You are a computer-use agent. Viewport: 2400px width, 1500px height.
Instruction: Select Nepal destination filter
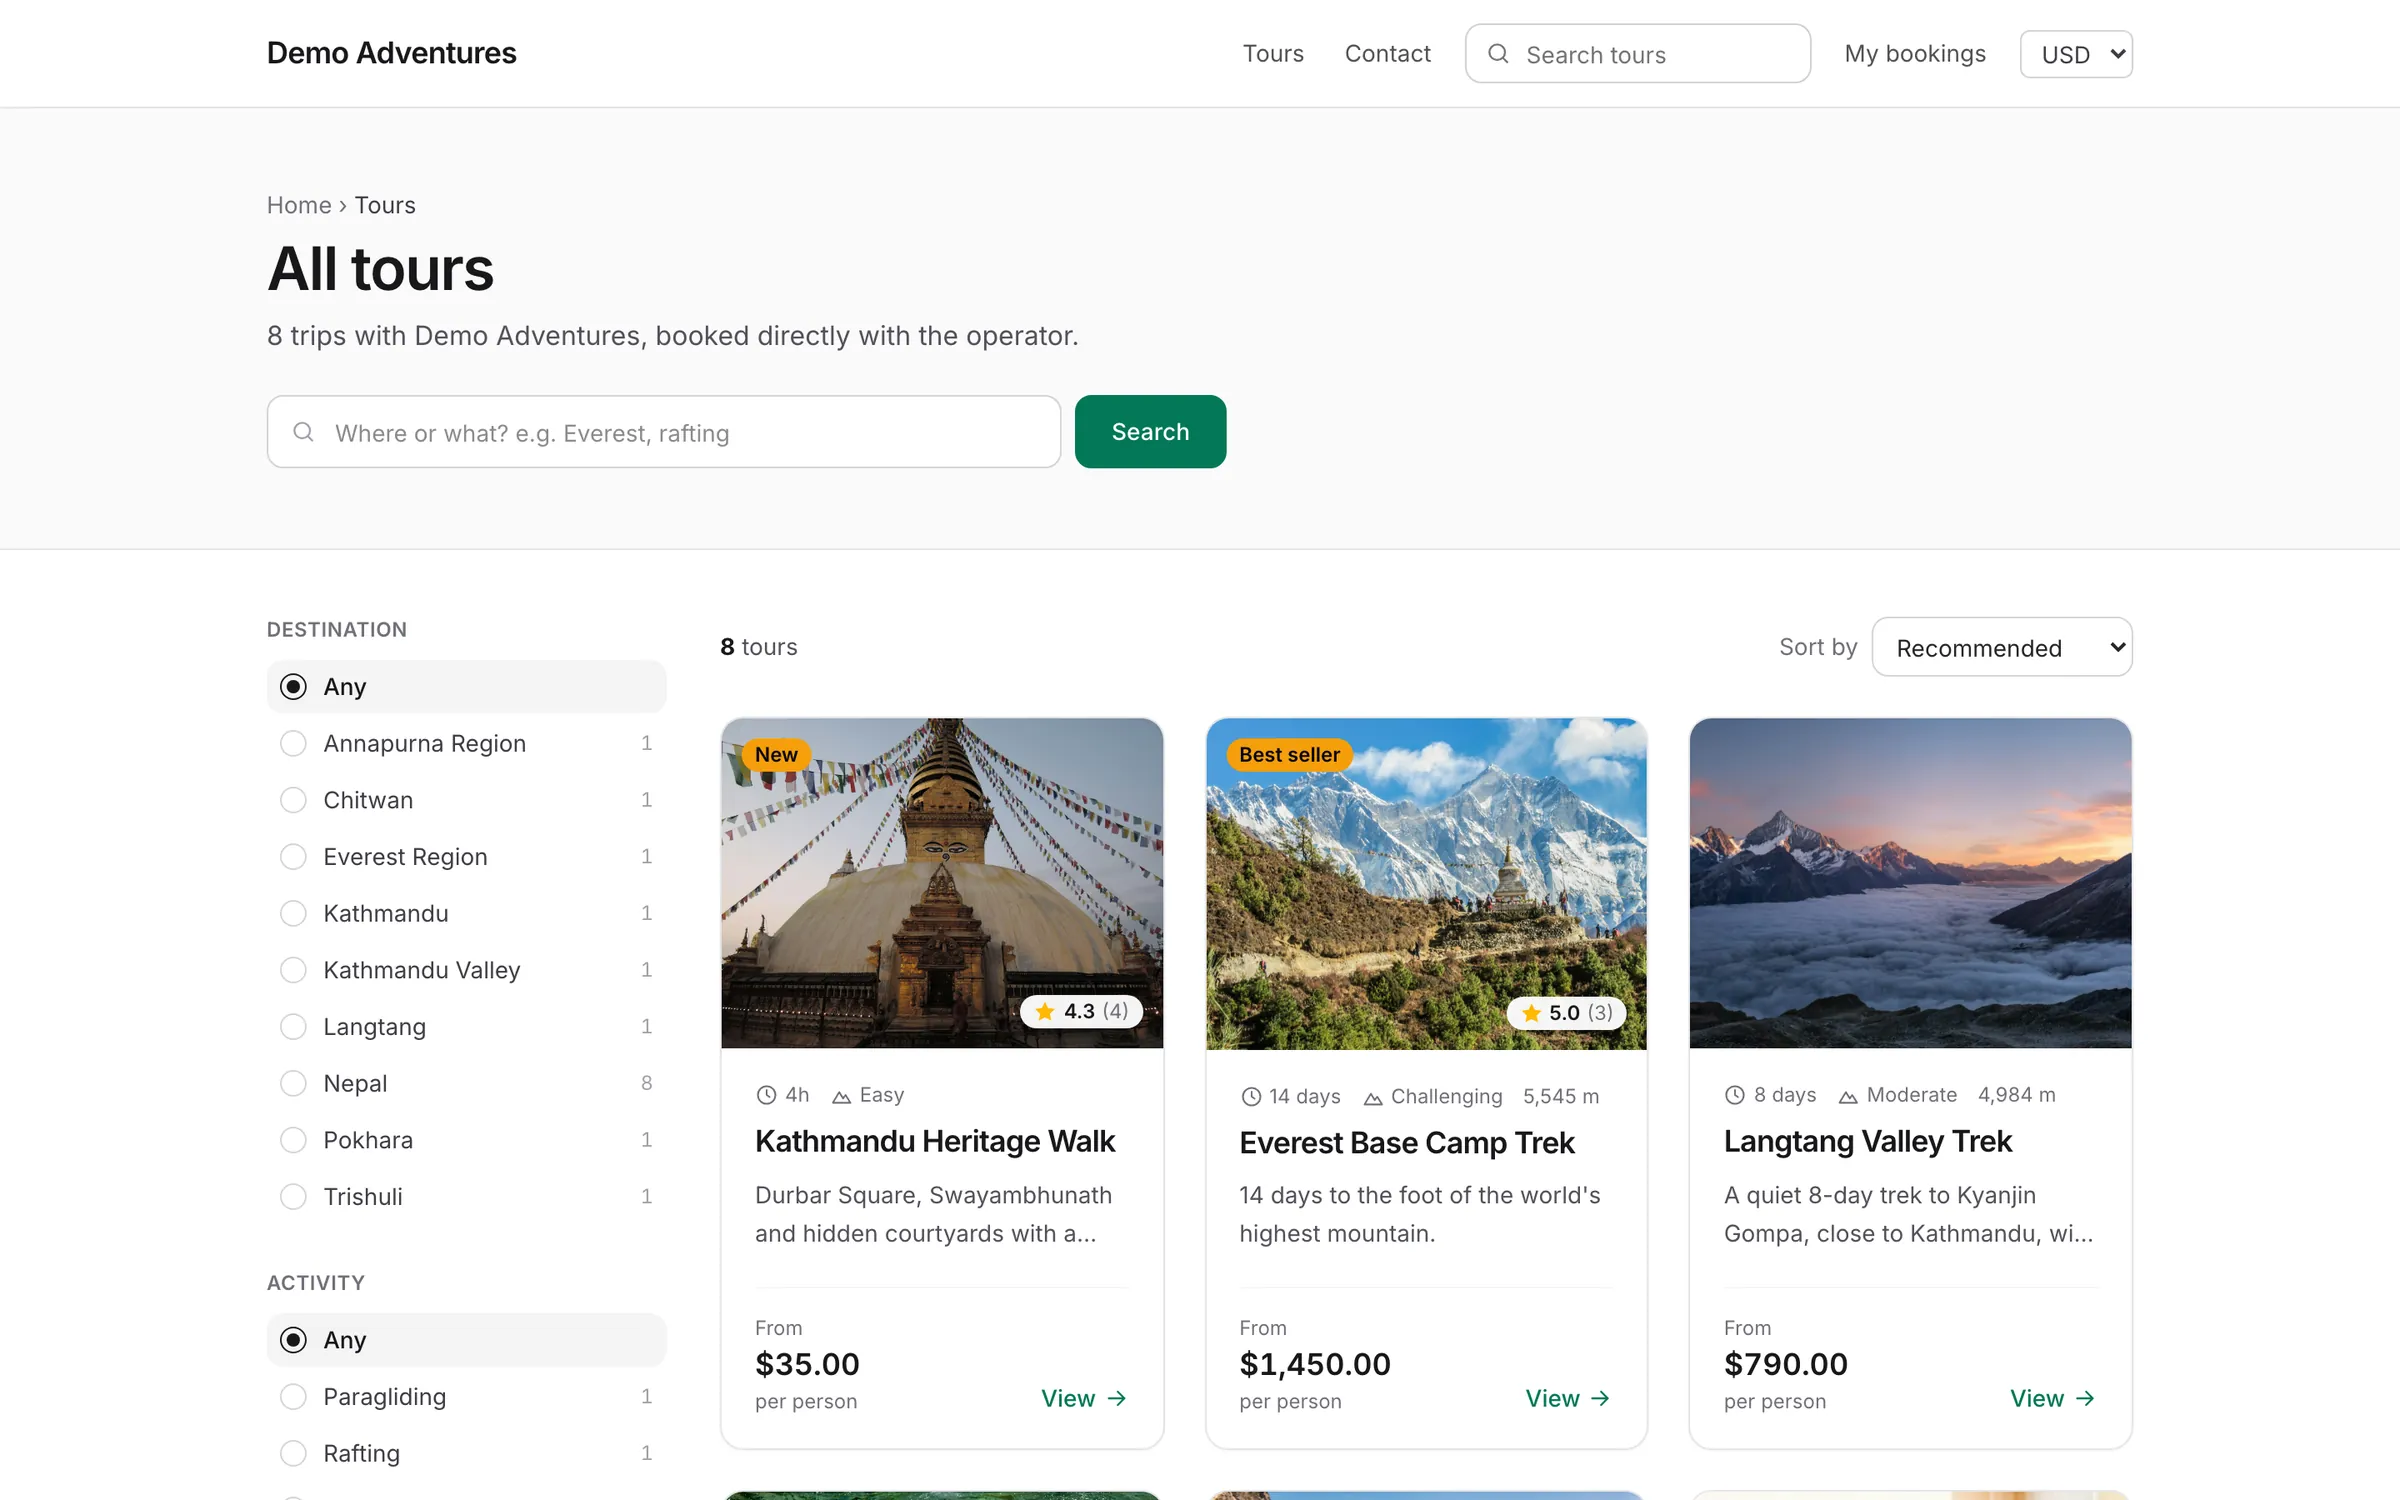click(466, 1084)
